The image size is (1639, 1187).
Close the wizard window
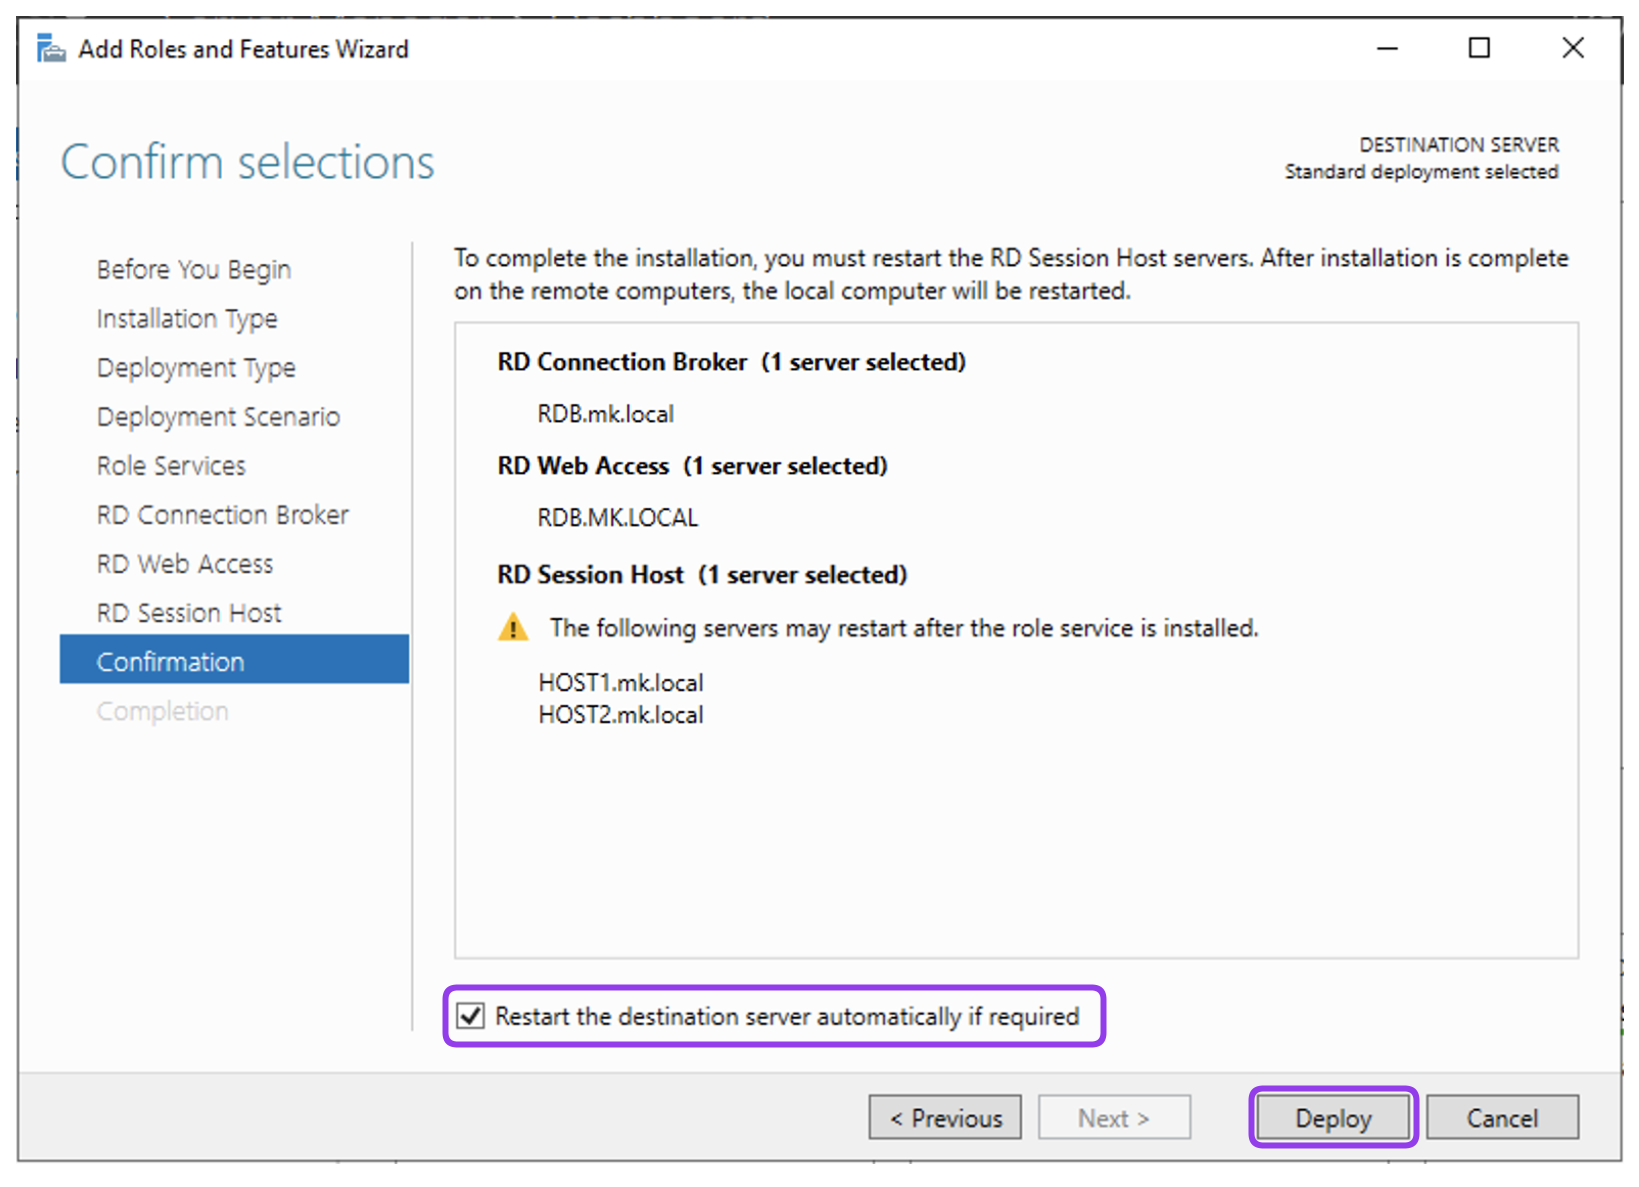click(x=1573, y=48)
